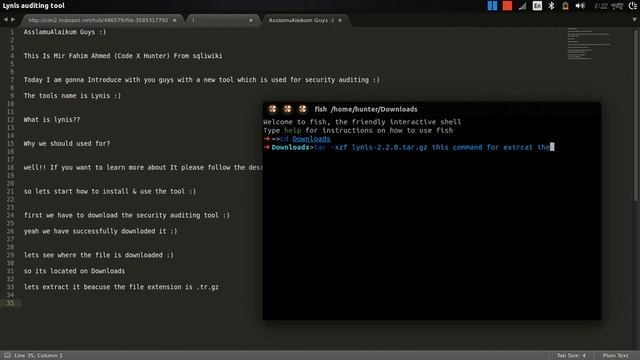This screenshot has height=360, width=640.
Task: Place cursor at terminal cursor block
Action: (552, 147)
